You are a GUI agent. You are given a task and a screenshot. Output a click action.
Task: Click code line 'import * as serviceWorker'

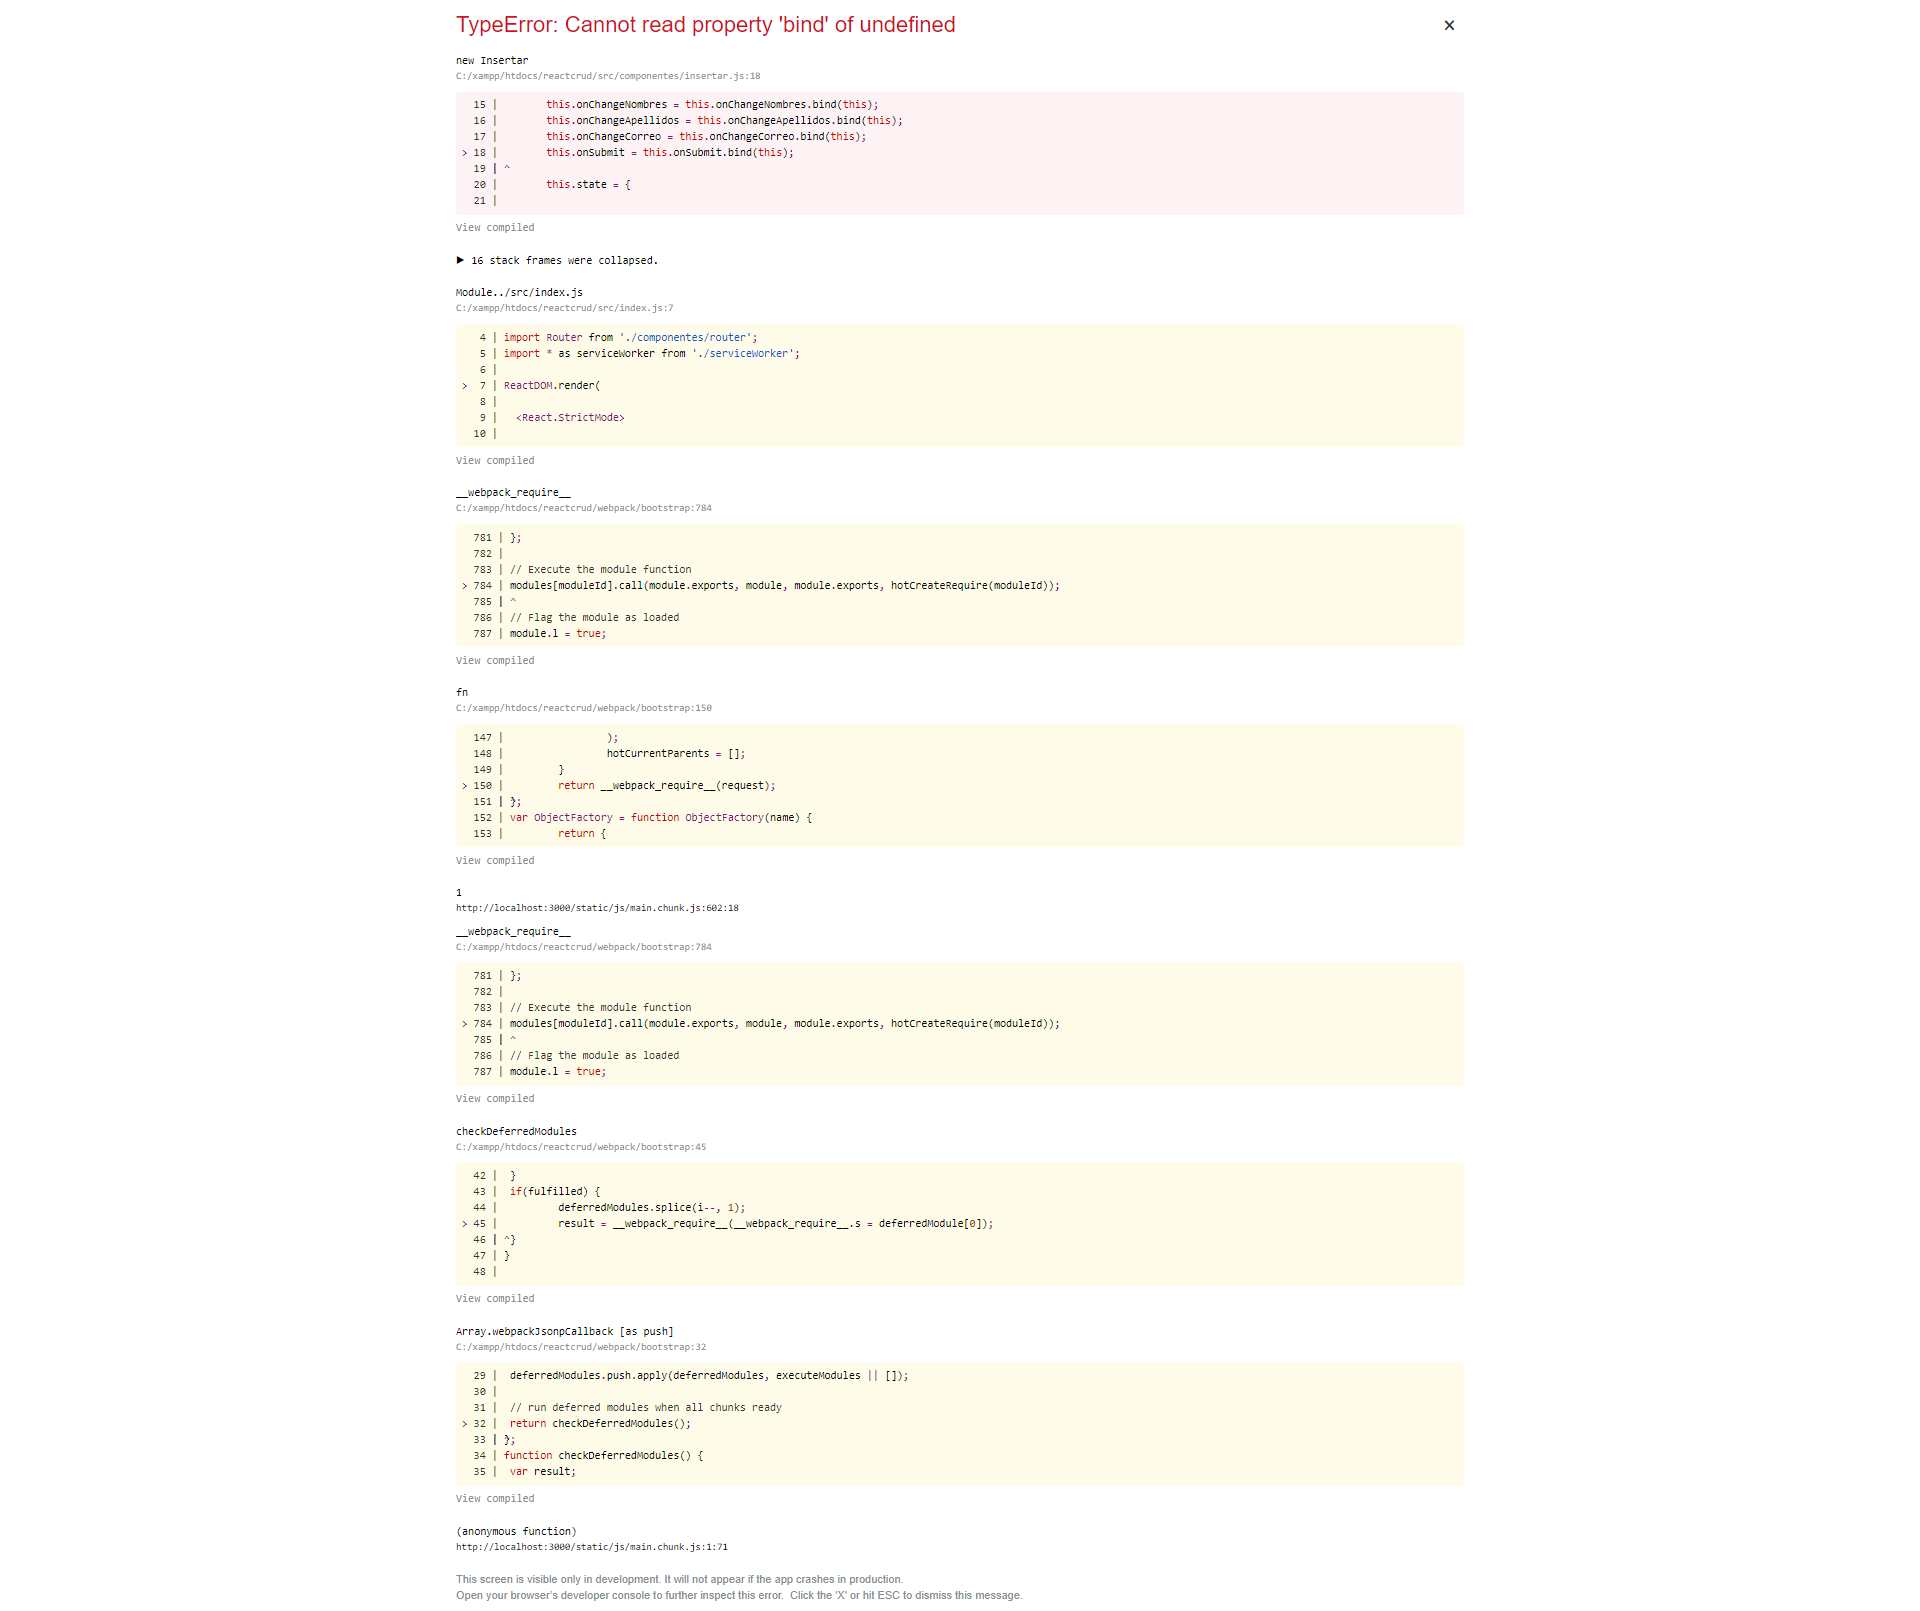pos(651,354)
